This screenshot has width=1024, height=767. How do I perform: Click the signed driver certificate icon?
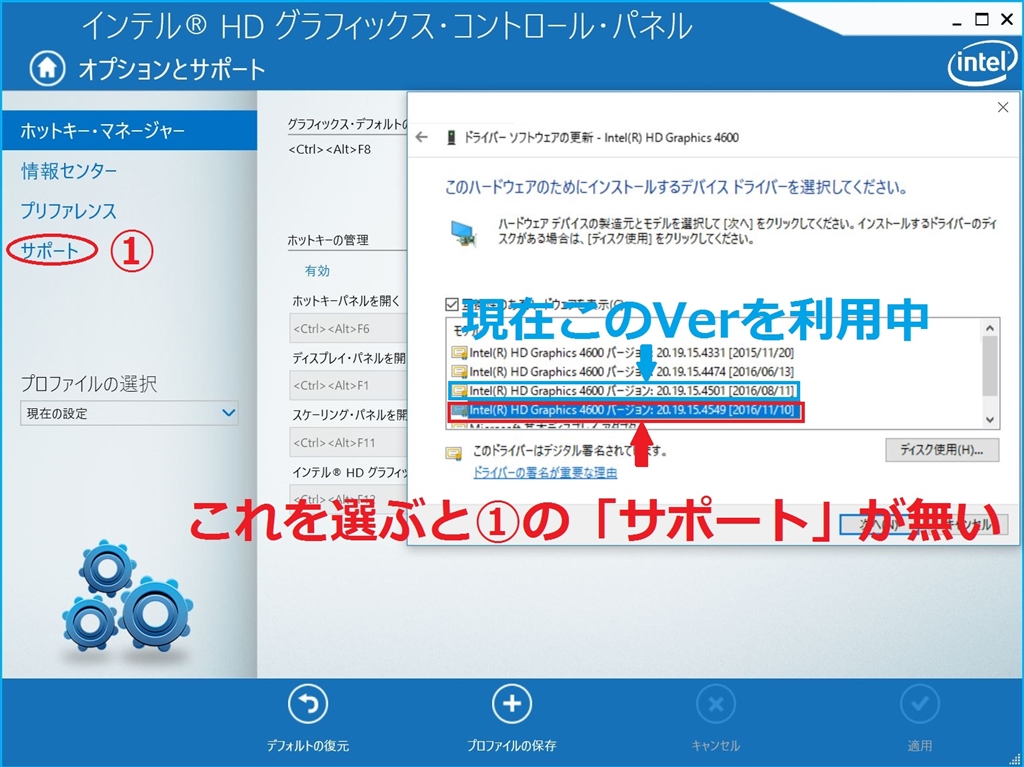pyautogui.click(x=454, y=453)
